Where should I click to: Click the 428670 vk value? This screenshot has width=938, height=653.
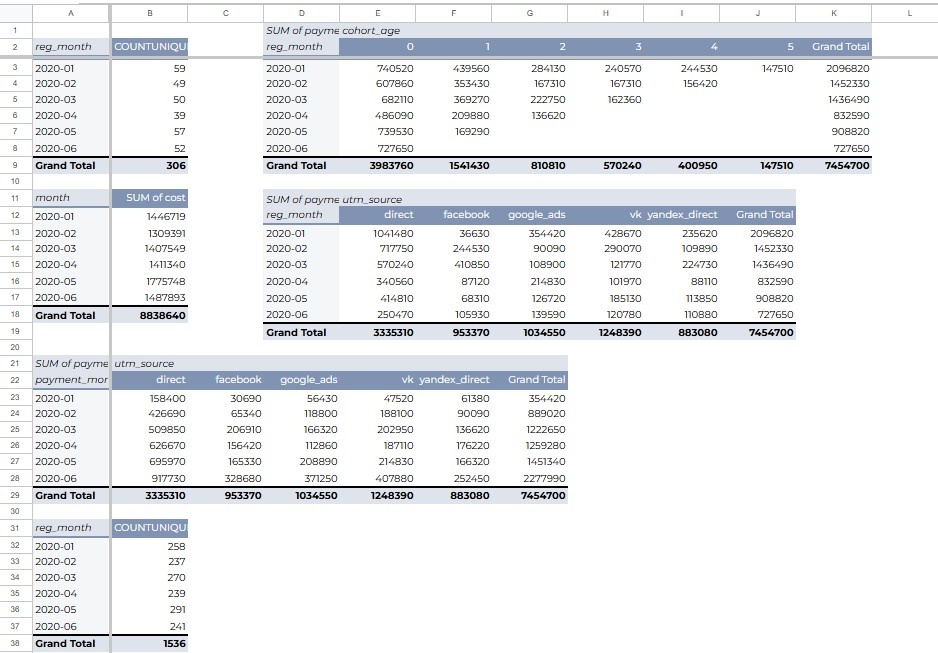pyautogui.click(x=605, y=233)
